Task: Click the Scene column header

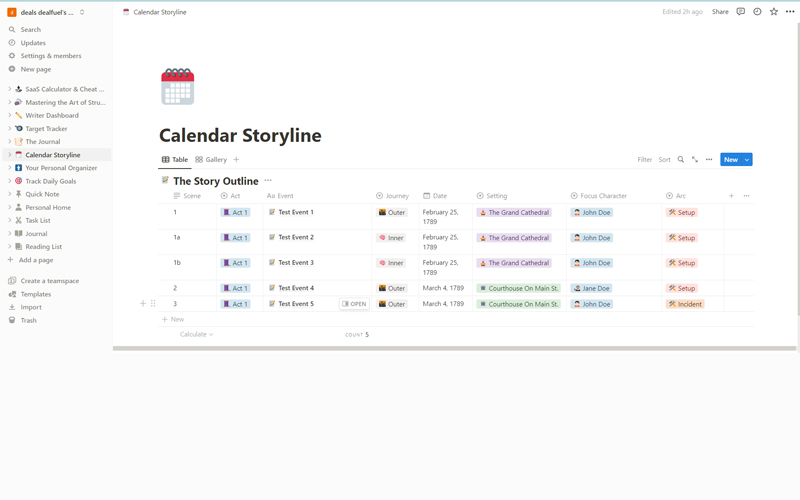Action: coord(187,196)
